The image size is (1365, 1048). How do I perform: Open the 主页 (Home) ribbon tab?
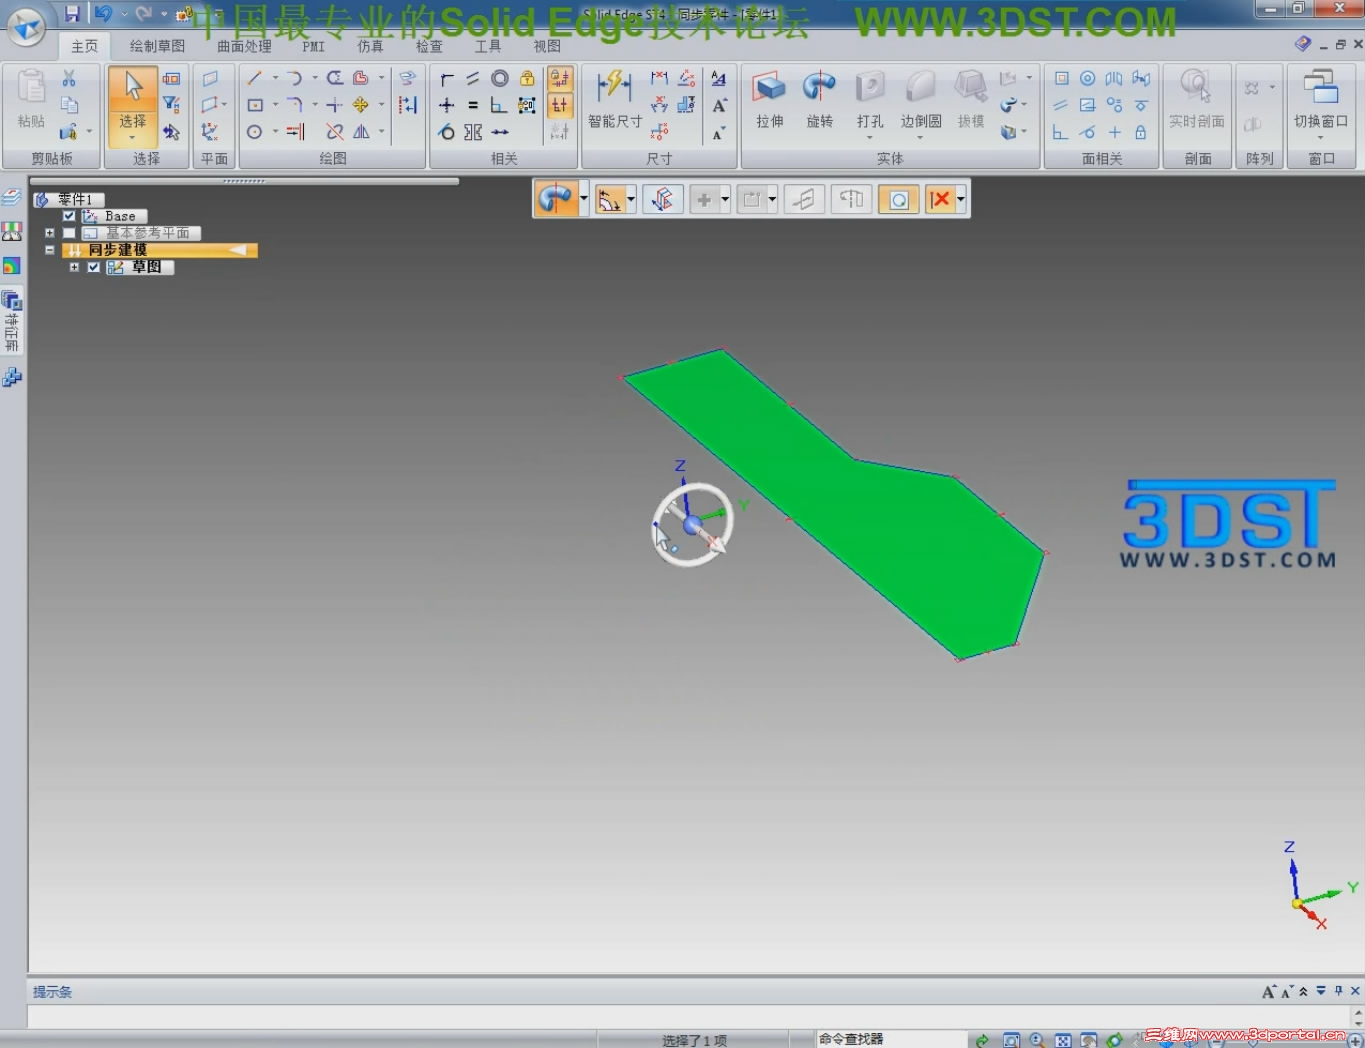(x=84, y=46)
